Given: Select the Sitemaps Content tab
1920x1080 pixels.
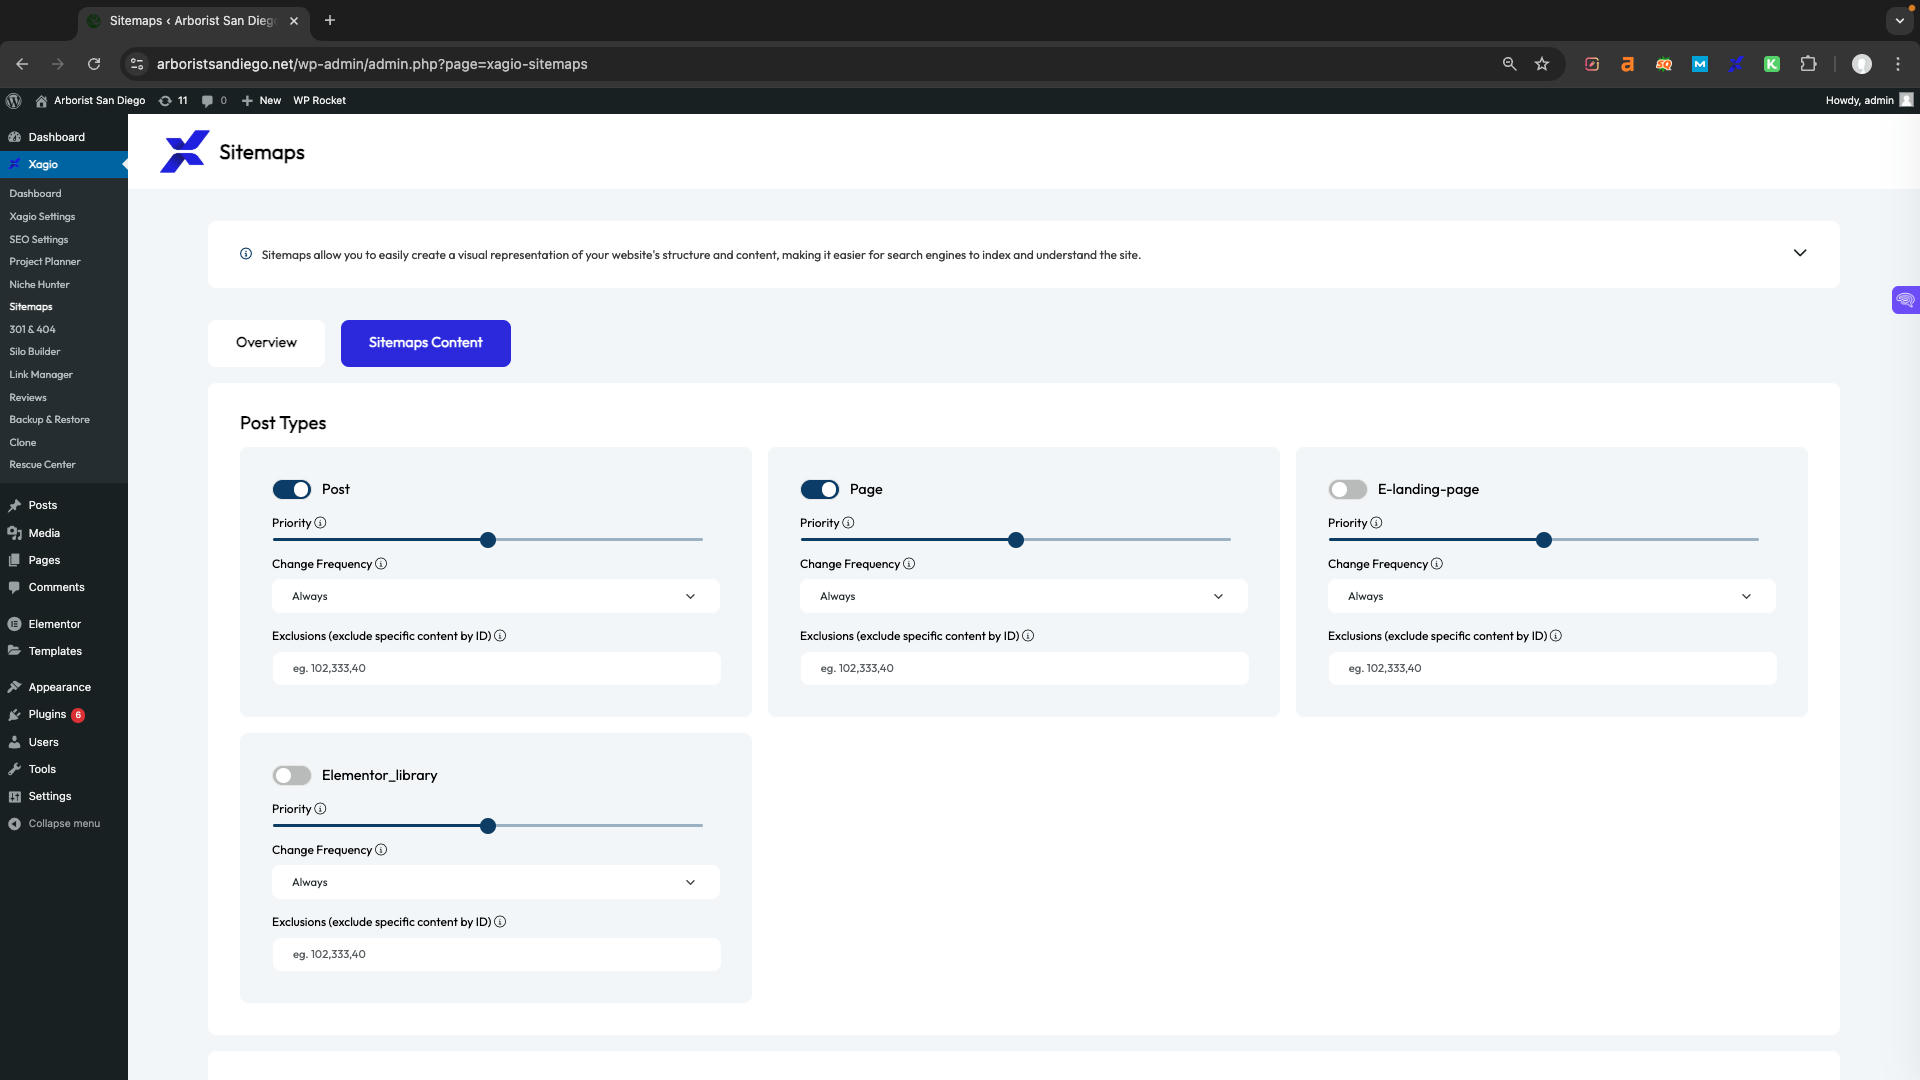Looking at the screenshot, I should point(426,343).
